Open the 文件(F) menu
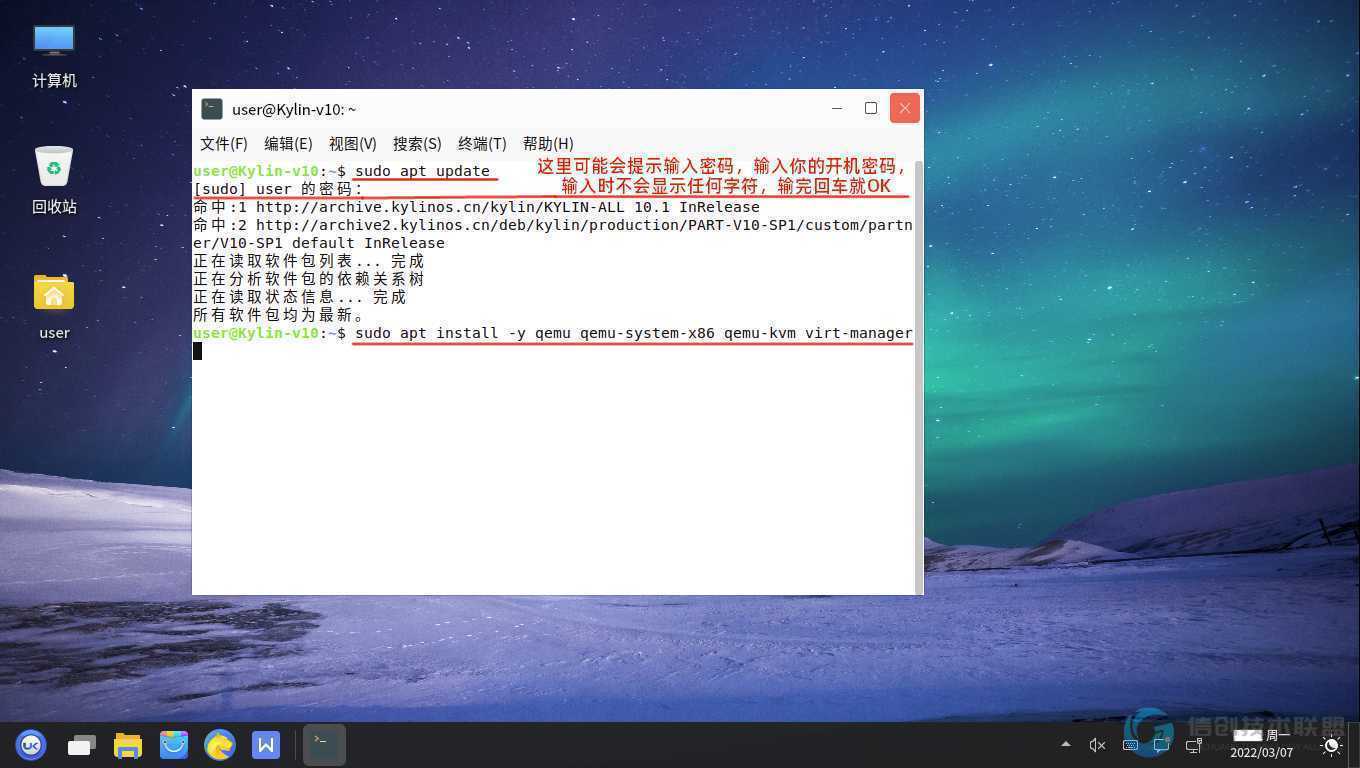Image resolution: width=1360 pixels, height=768 pixels. [x=224, y=143]
